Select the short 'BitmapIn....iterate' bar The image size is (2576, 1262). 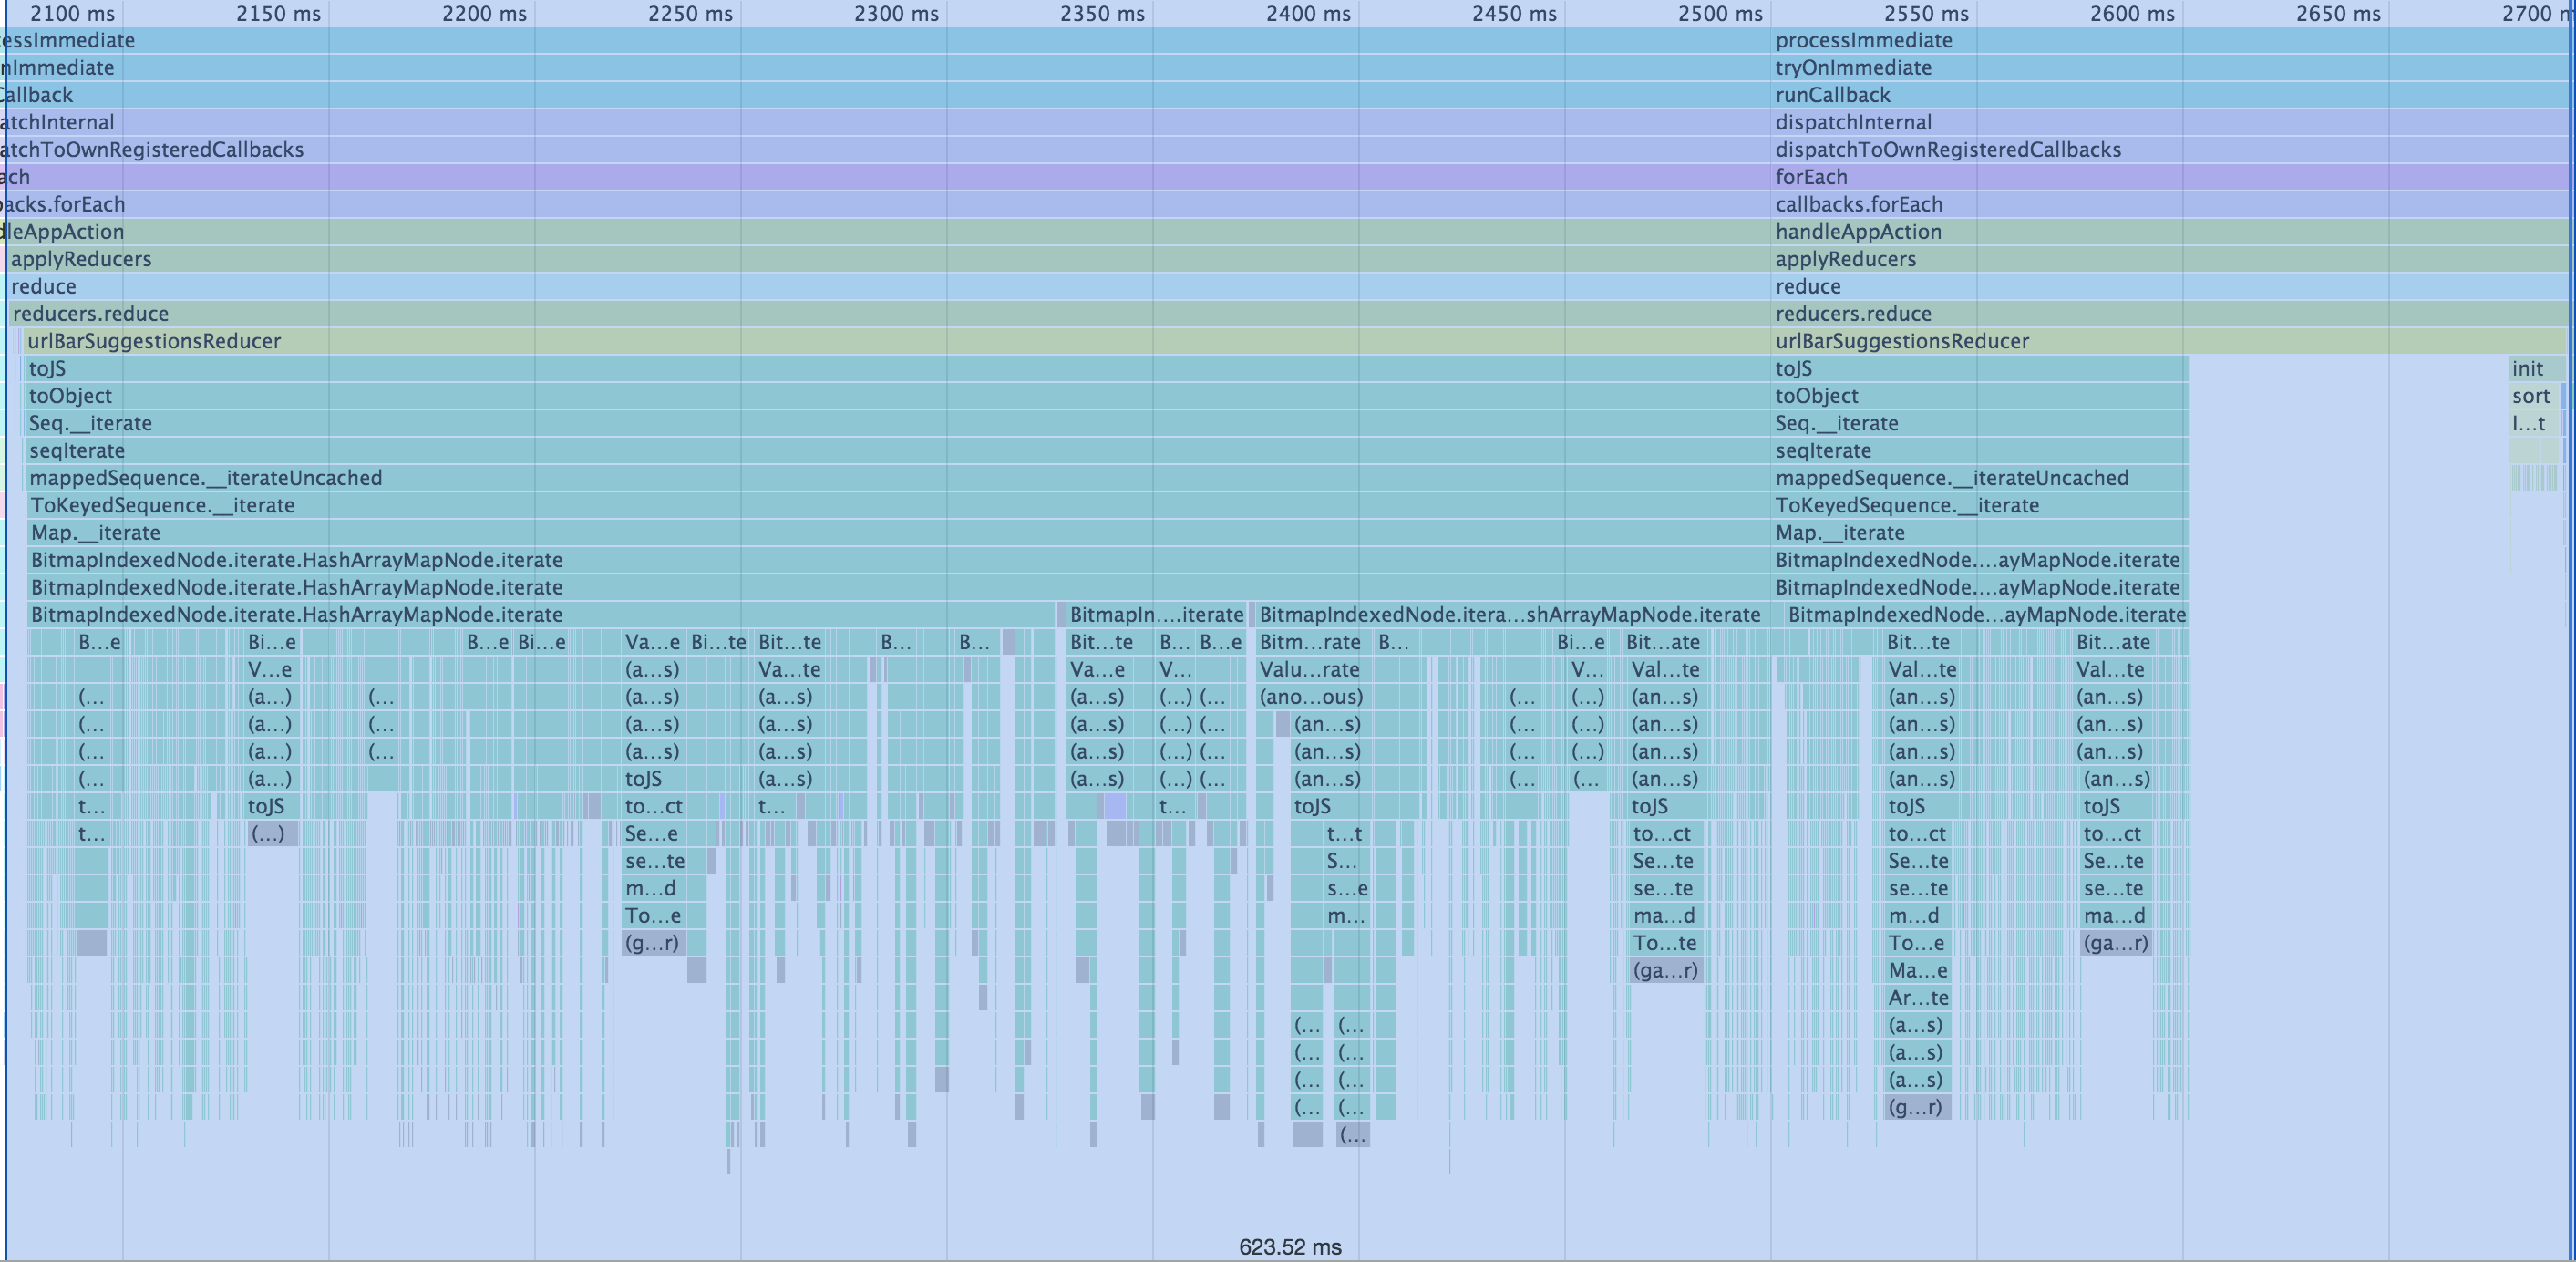[1156, 615]
